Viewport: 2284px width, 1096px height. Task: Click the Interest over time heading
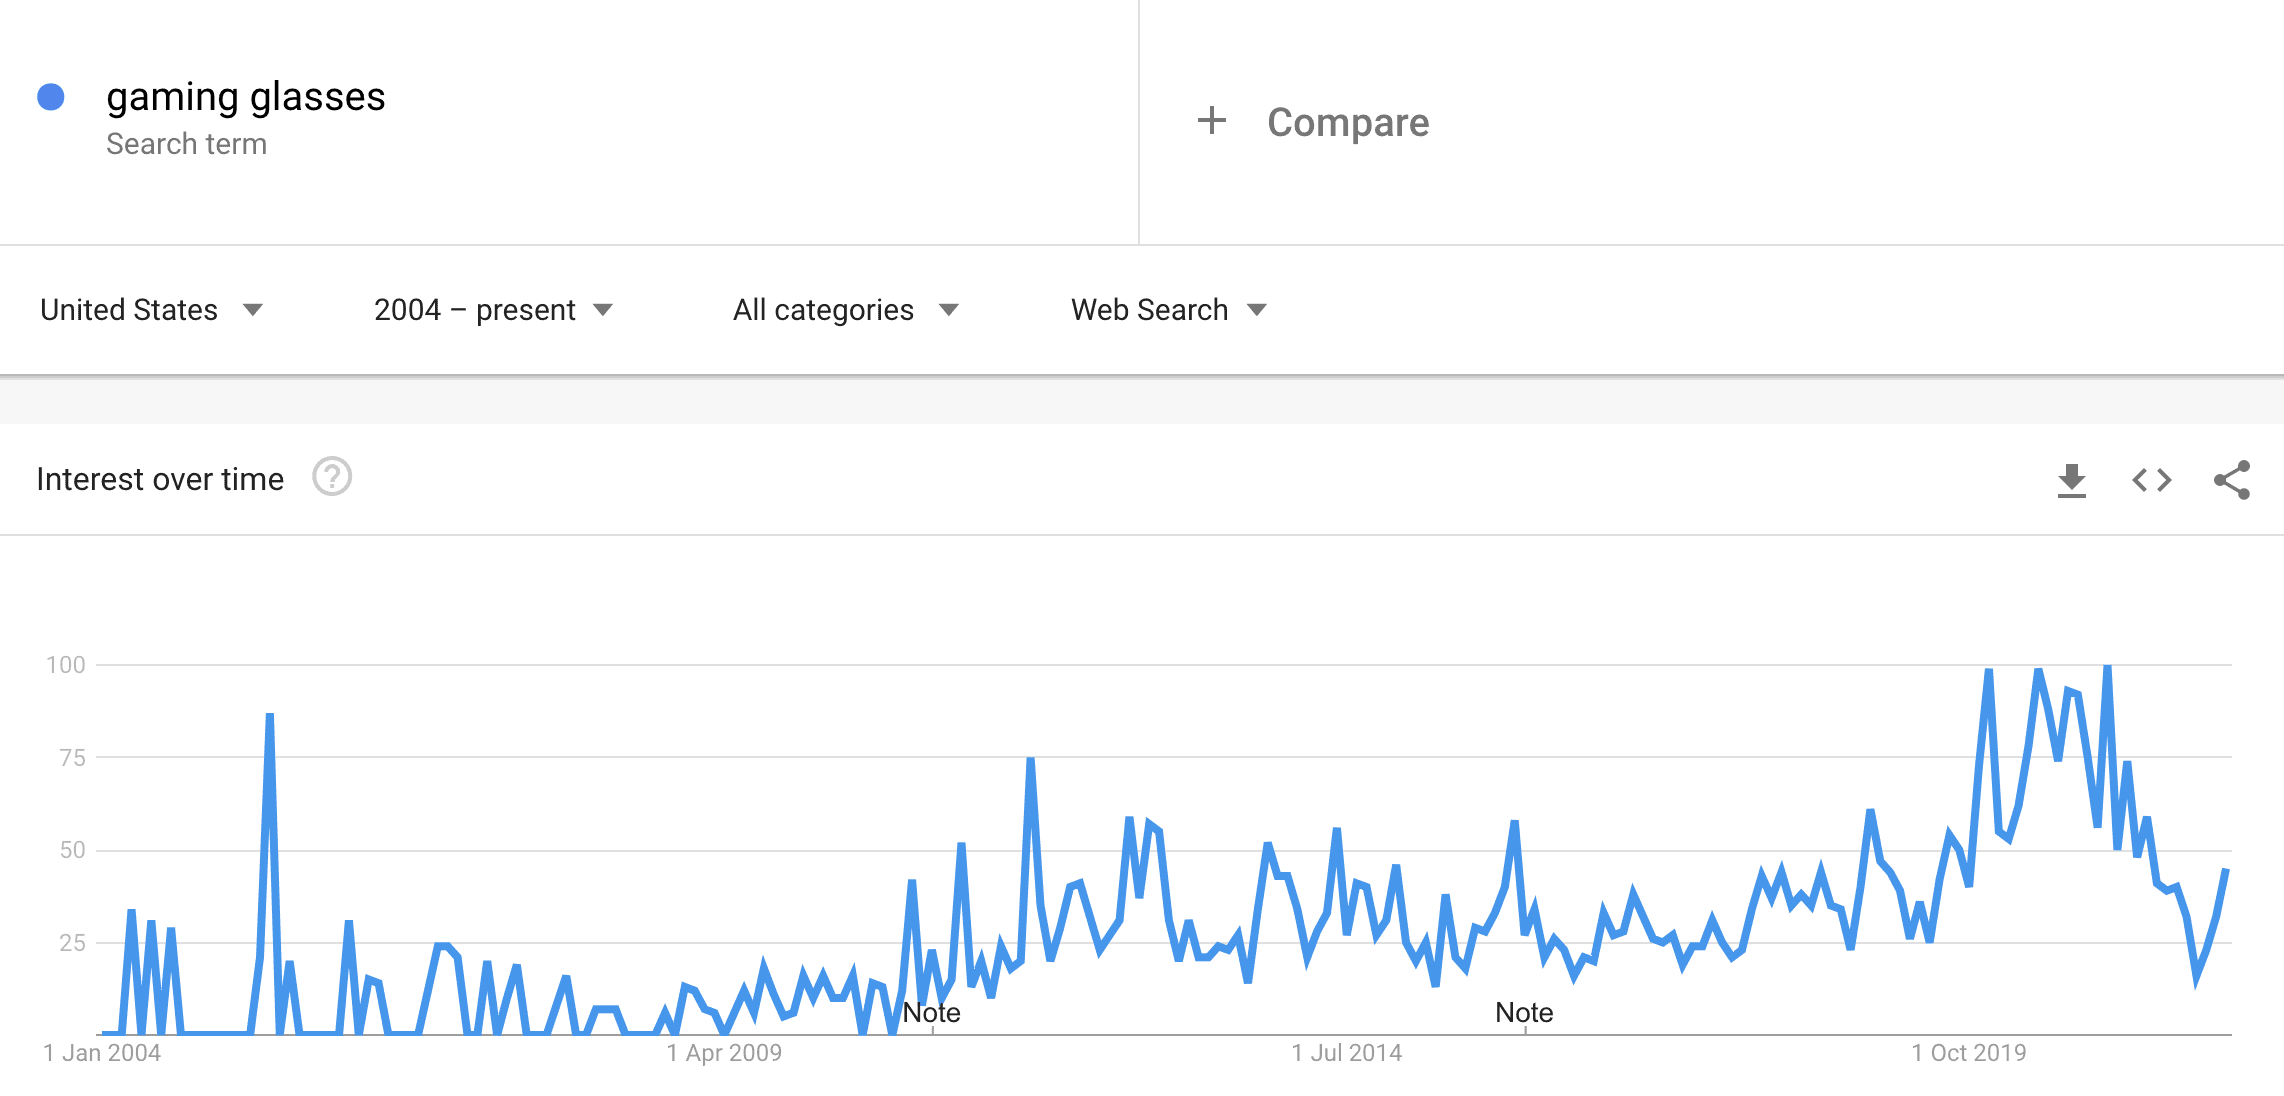[160, 479]
